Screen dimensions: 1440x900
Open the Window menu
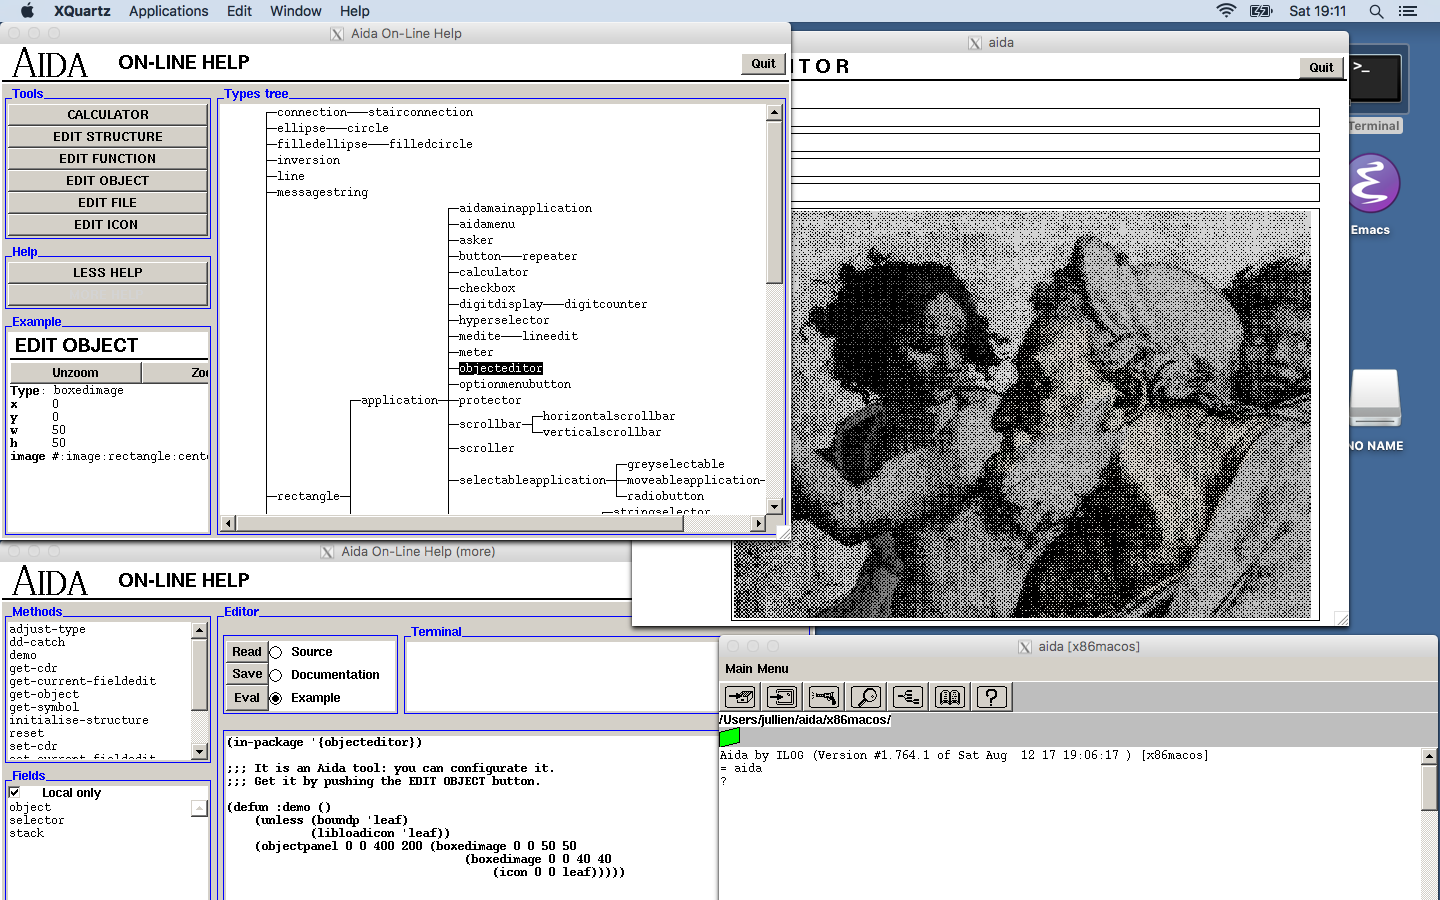click(x=295, y=11)
